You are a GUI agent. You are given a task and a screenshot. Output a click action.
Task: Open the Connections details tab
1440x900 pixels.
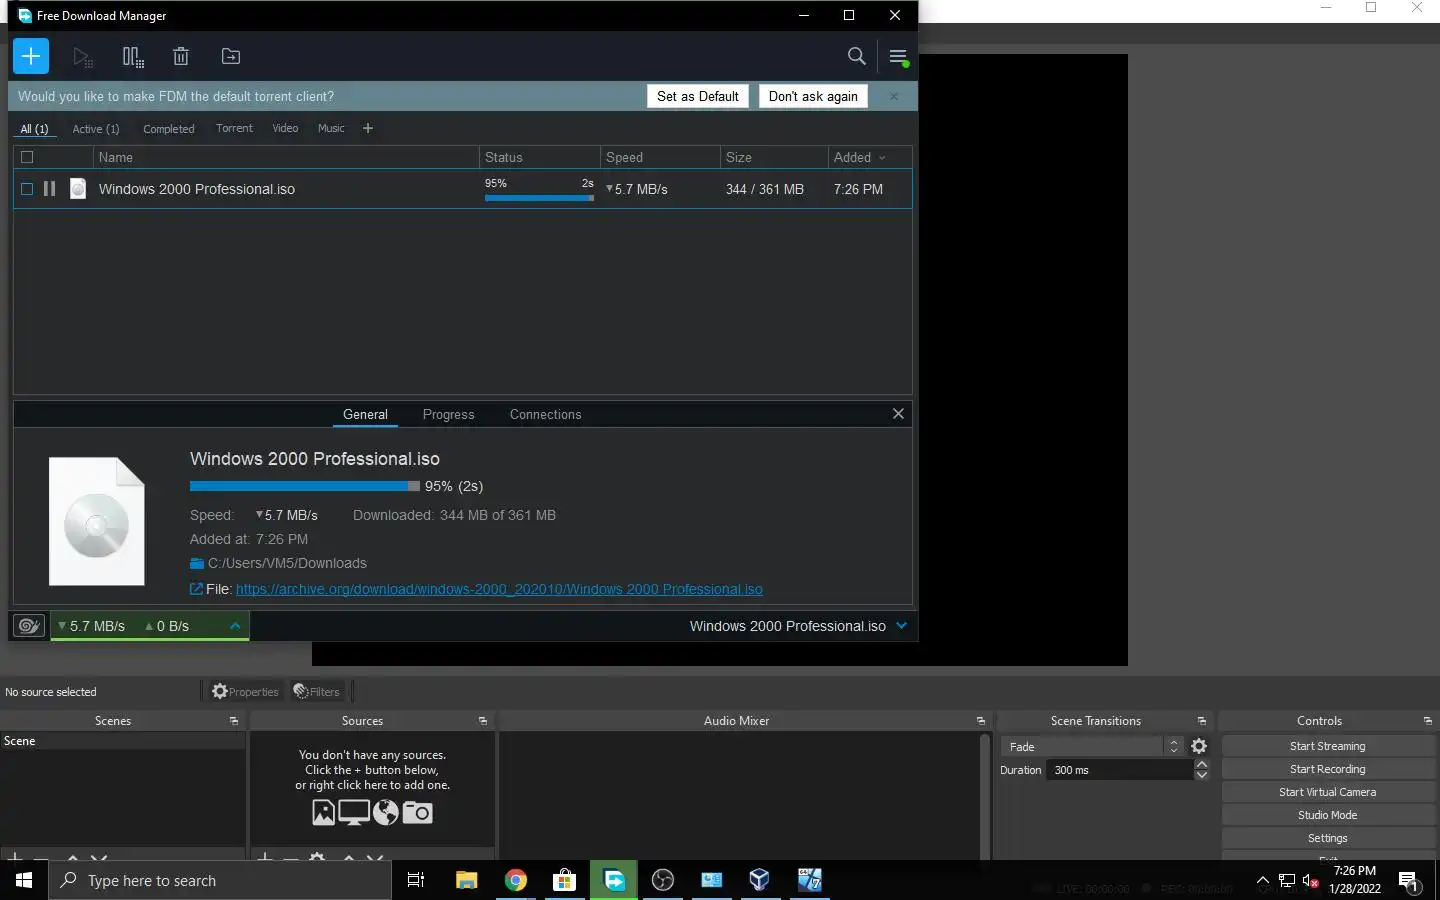pyautogui.click(x=545, y=414)
